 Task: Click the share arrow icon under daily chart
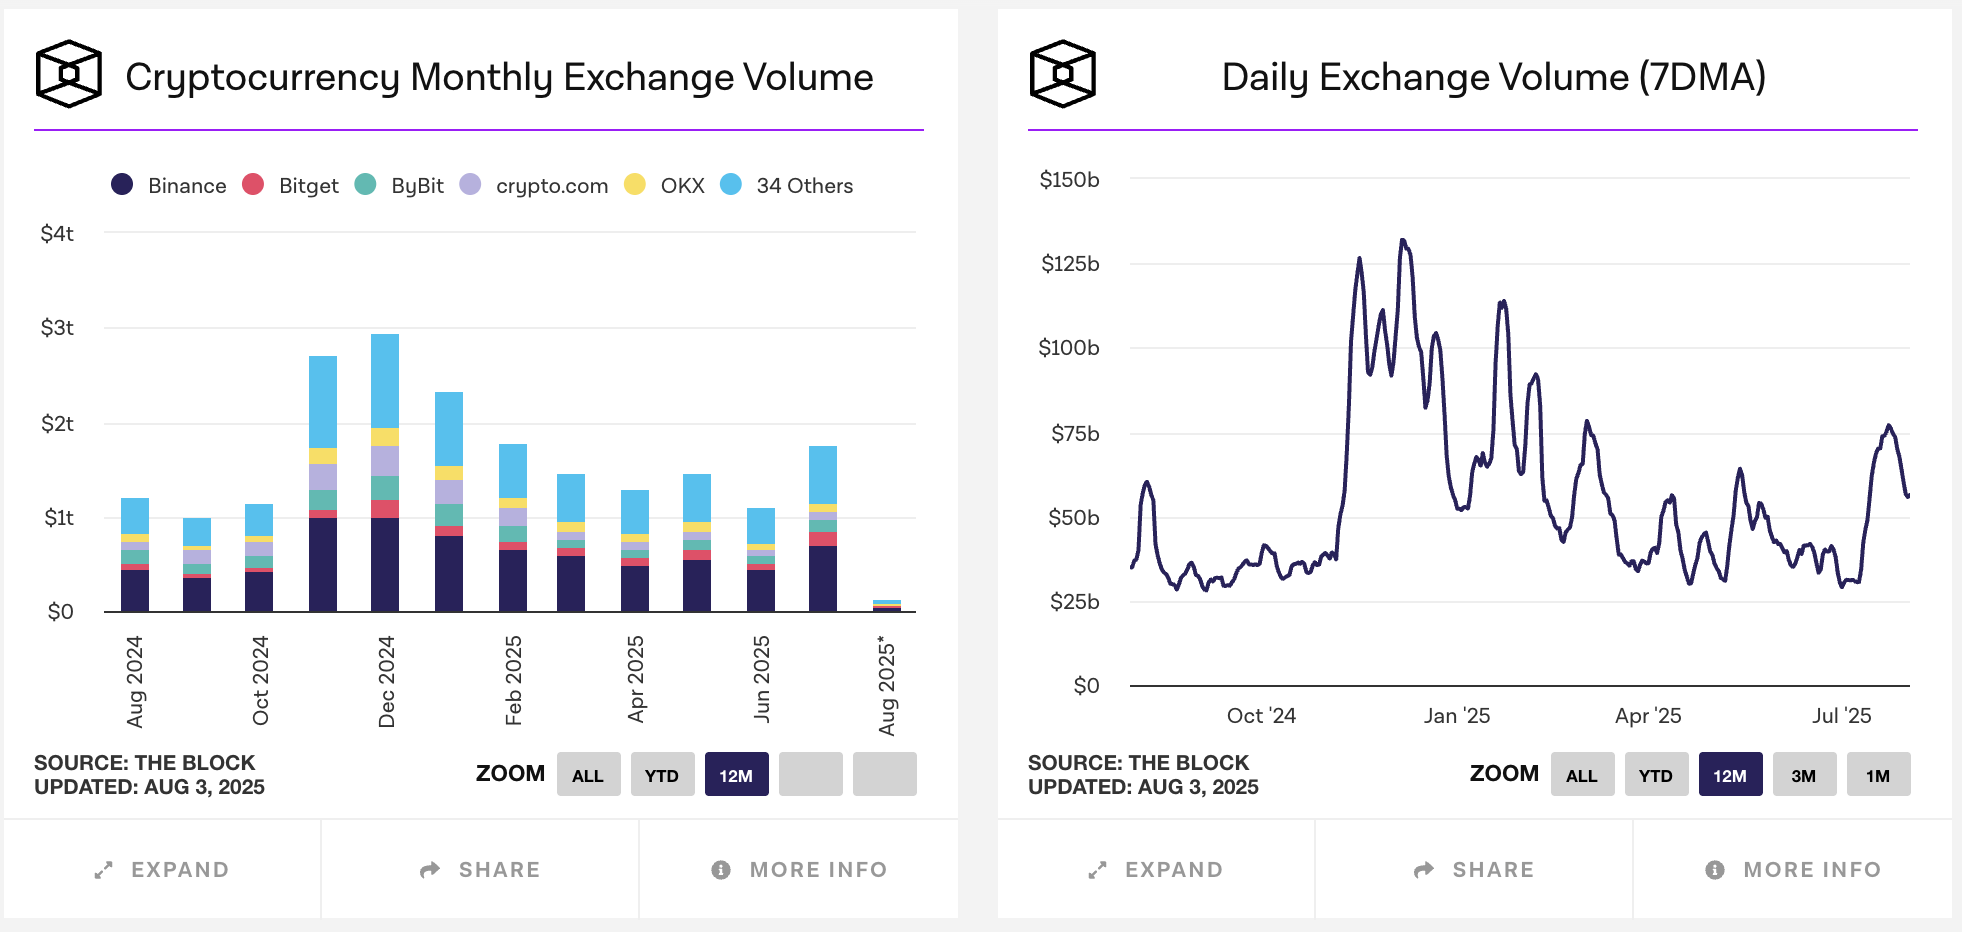pyautogui.click(x=1424, y=870)
